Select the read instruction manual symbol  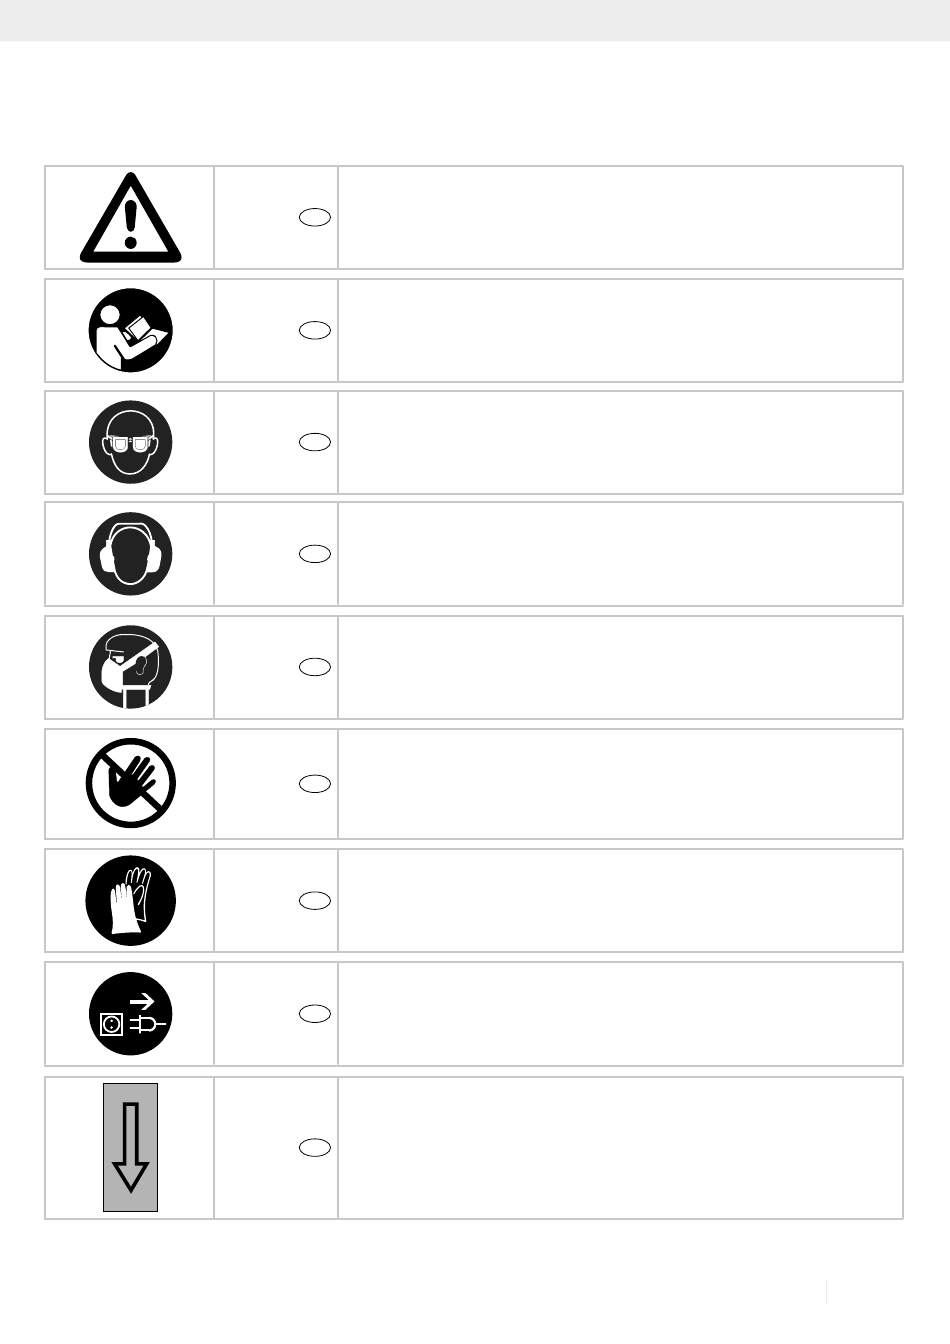coord(131,330)
